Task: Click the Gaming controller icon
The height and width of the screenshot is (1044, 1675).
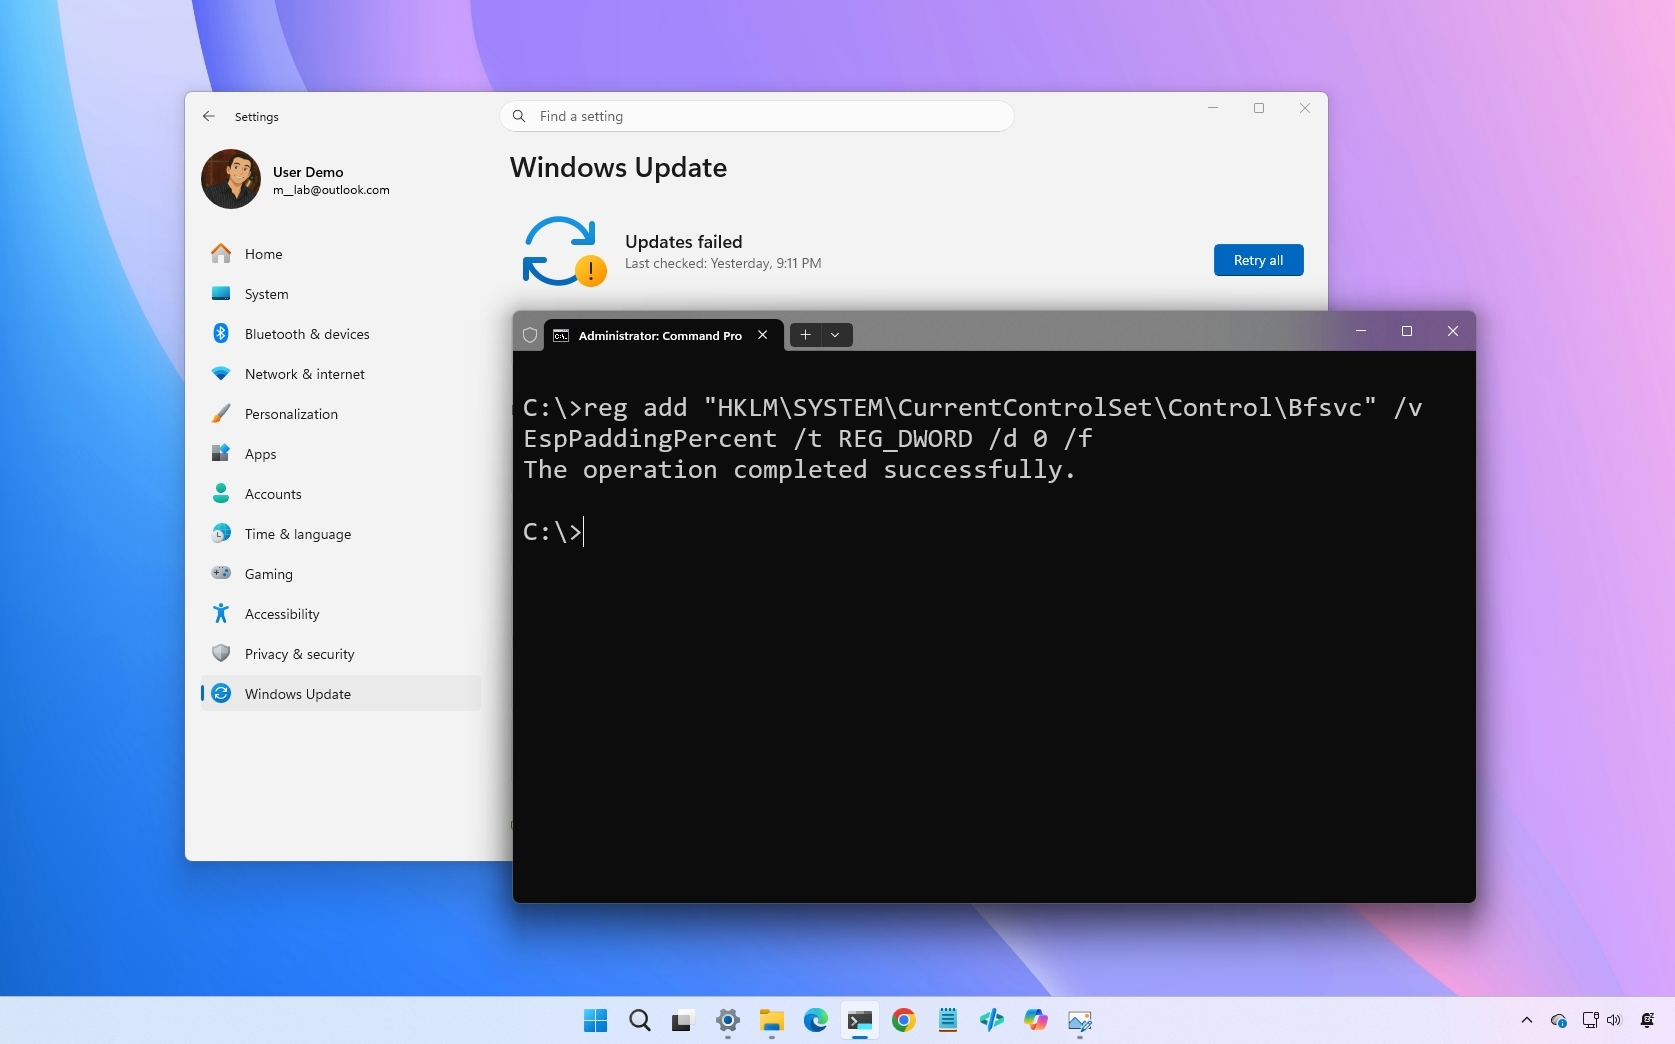Action: coord(221,573)
